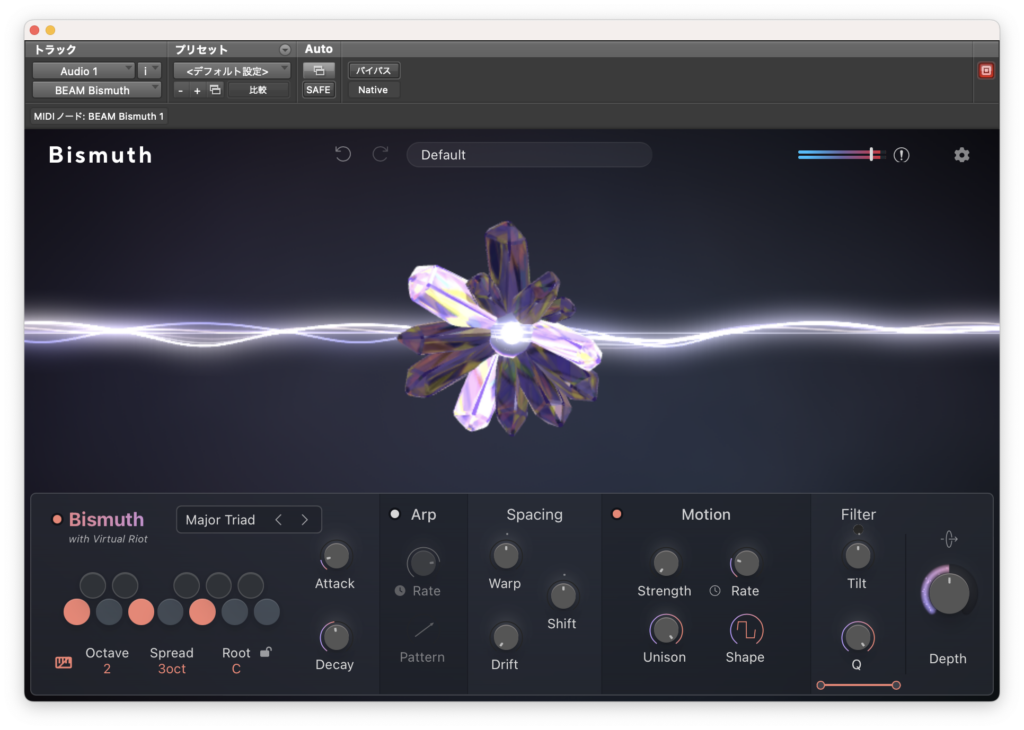
Task: Click the Filter Q knob
Action: tap(857, 637)
